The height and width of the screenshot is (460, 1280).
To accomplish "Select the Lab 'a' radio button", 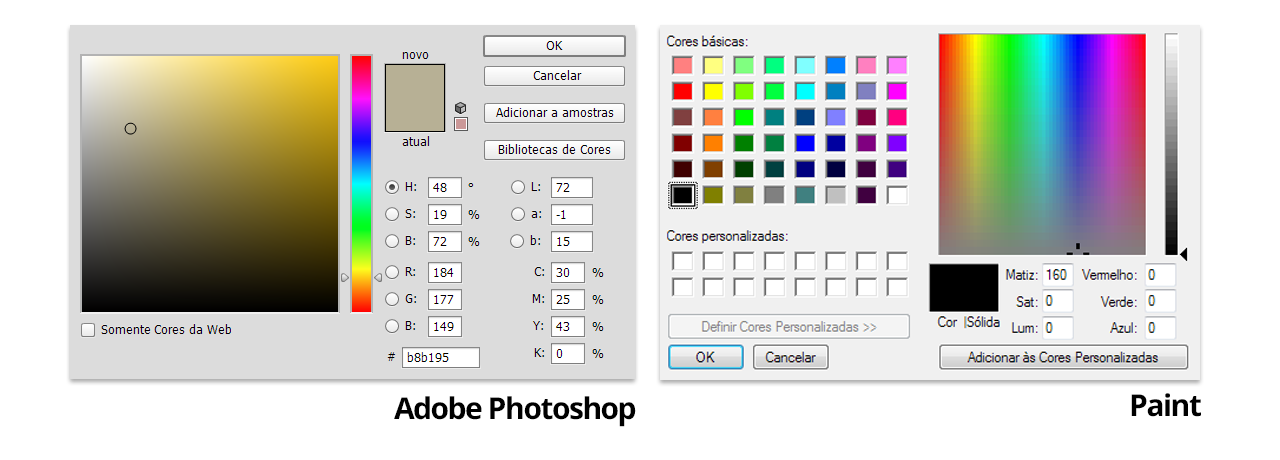I will coord(517,214).
